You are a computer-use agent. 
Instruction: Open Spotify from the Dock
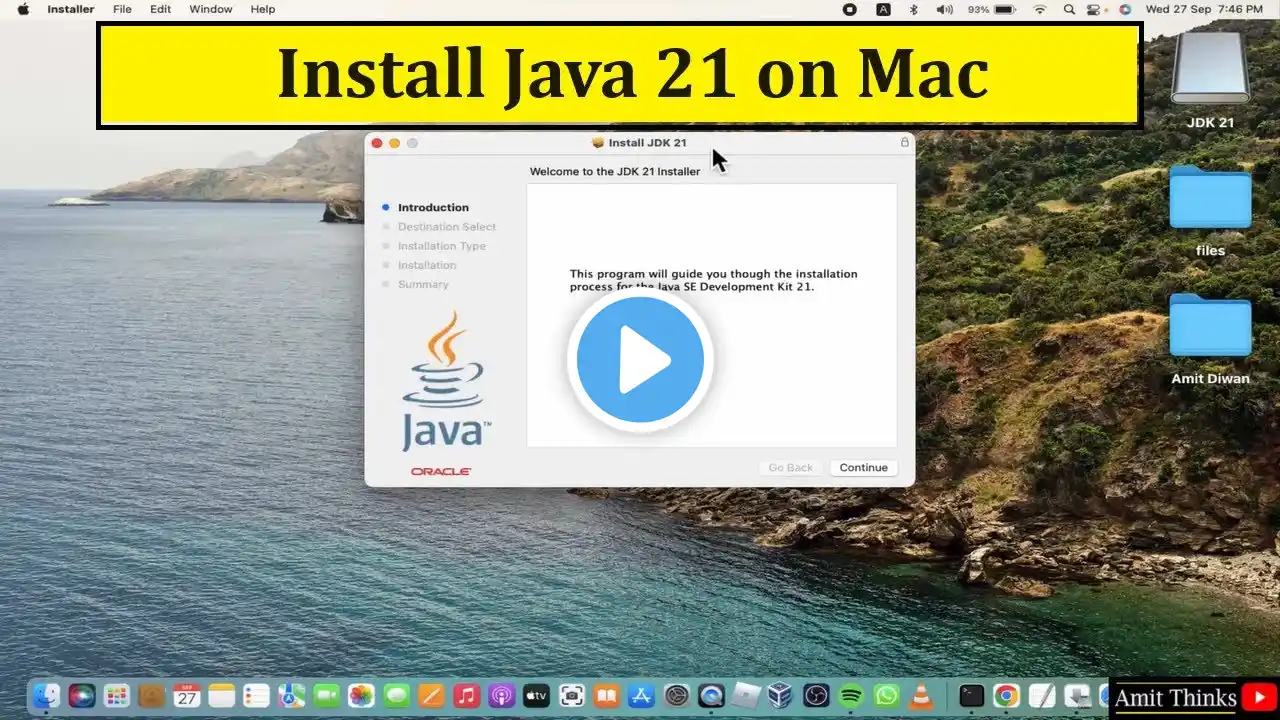tap(851, 696)
